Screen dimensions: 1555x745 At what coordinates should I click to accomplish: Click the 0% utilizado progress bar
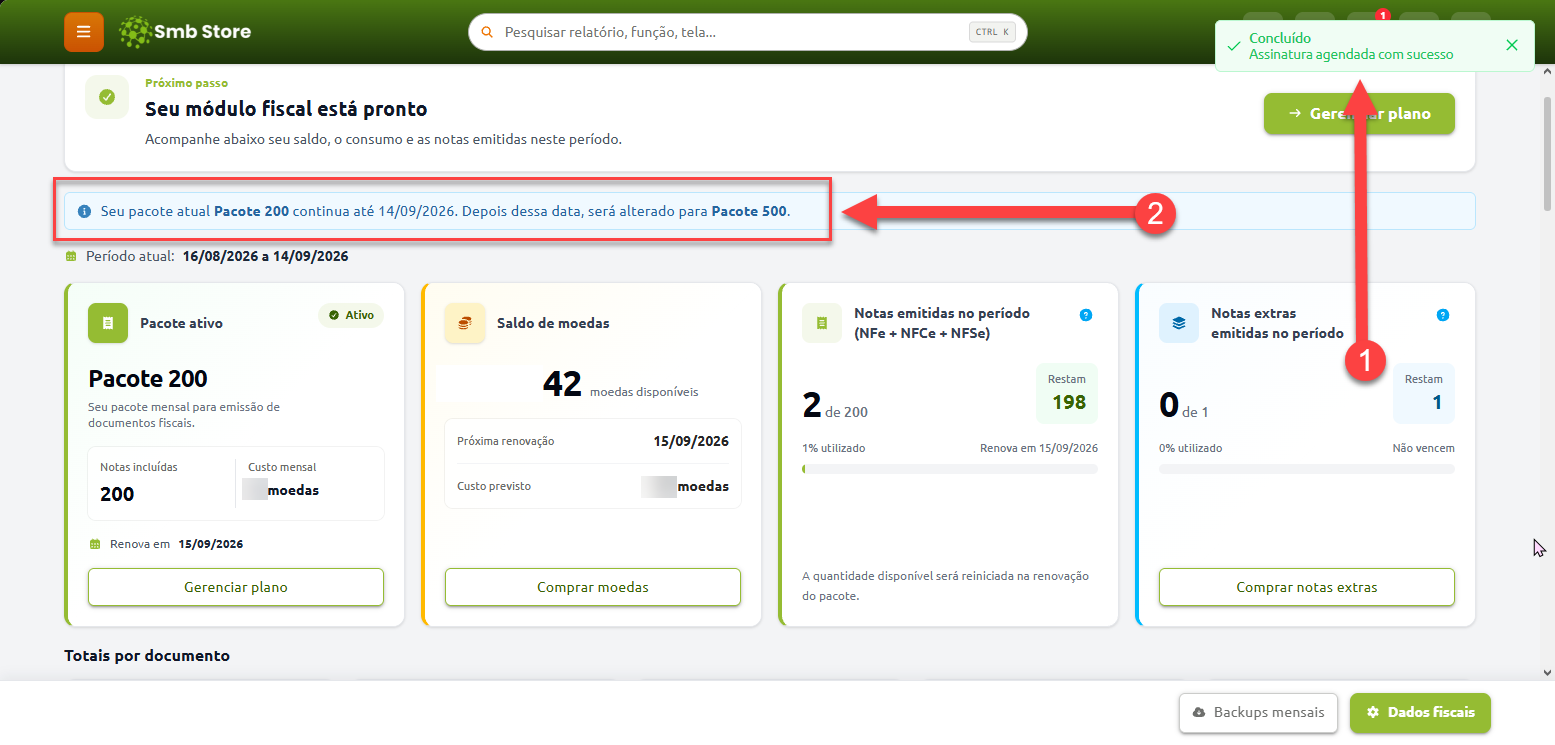click(1307, 469)
